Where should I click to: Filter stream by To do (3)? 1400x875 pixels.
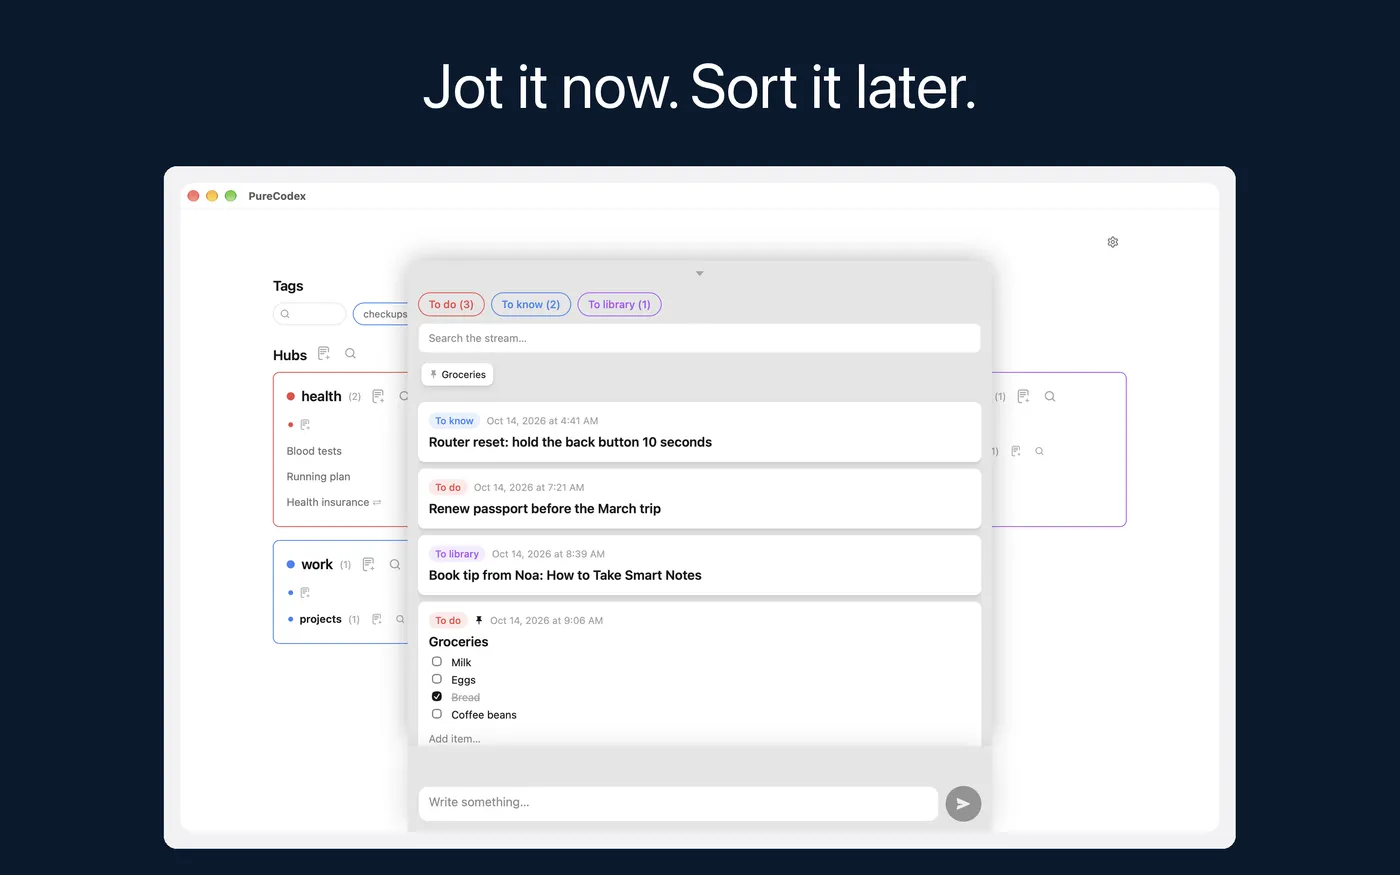click(x=451, y=304)
